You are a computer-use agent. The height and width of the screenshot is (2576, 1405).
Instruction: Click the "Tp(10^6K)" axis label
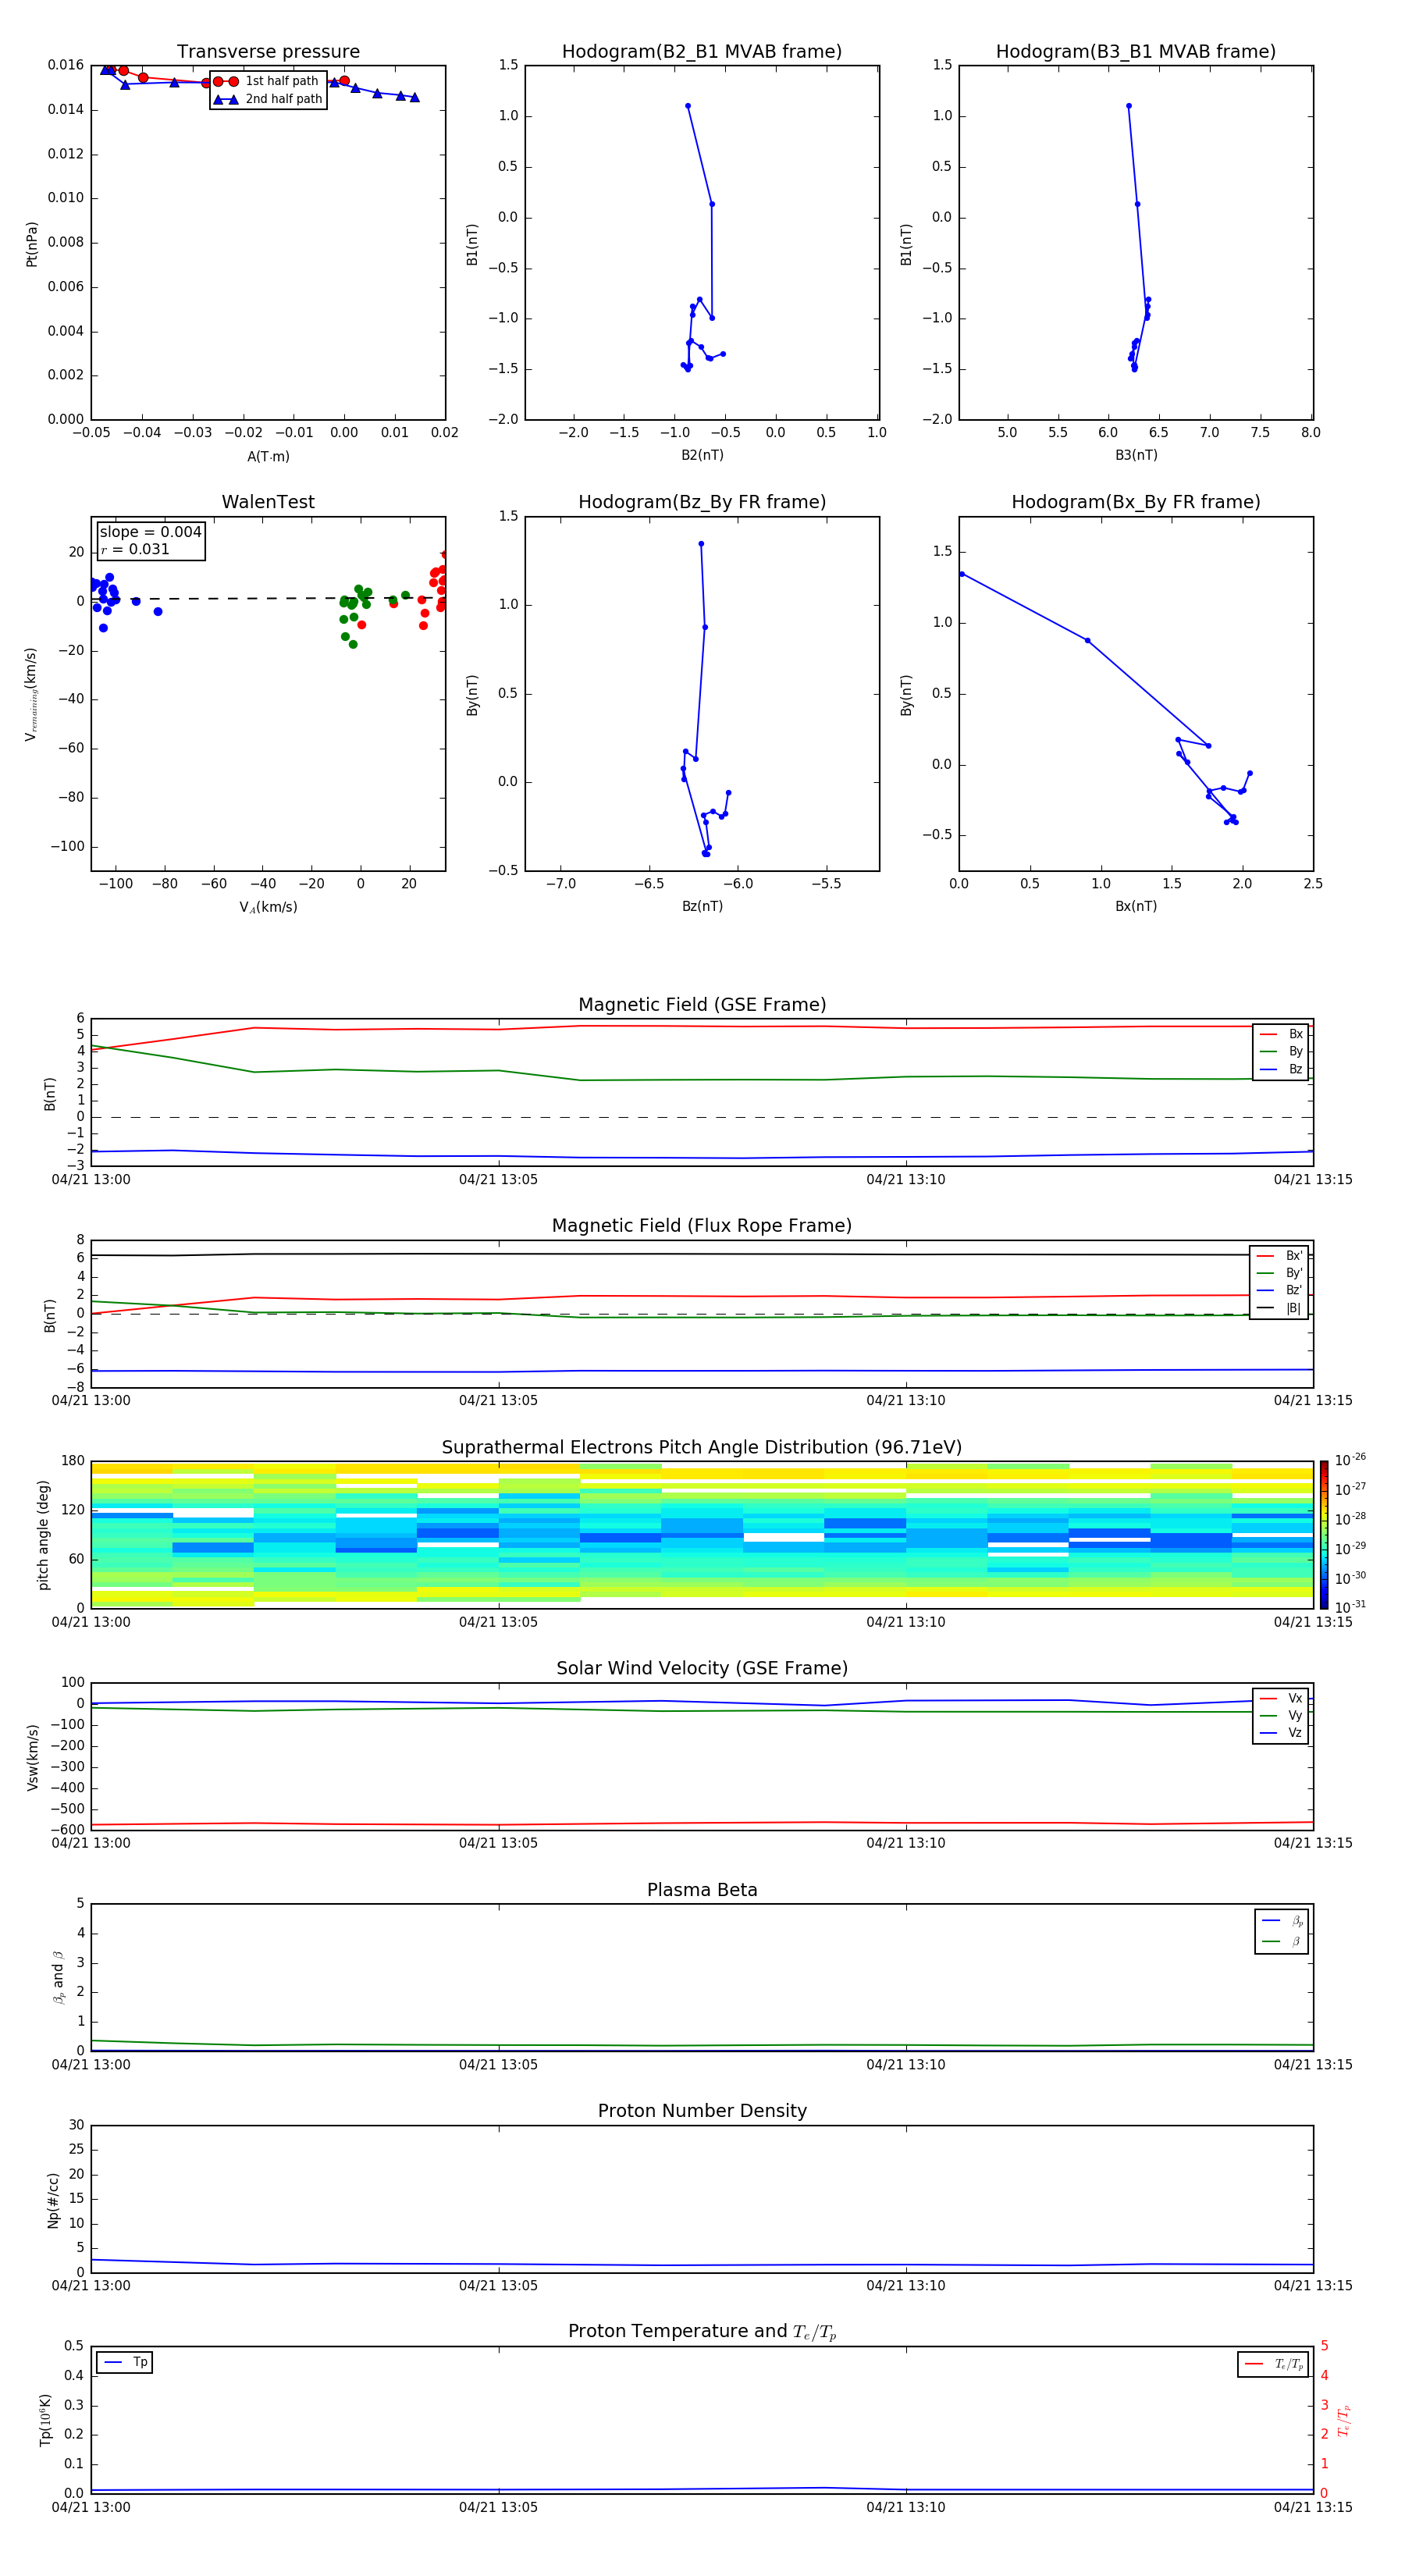coord(45,2420)
